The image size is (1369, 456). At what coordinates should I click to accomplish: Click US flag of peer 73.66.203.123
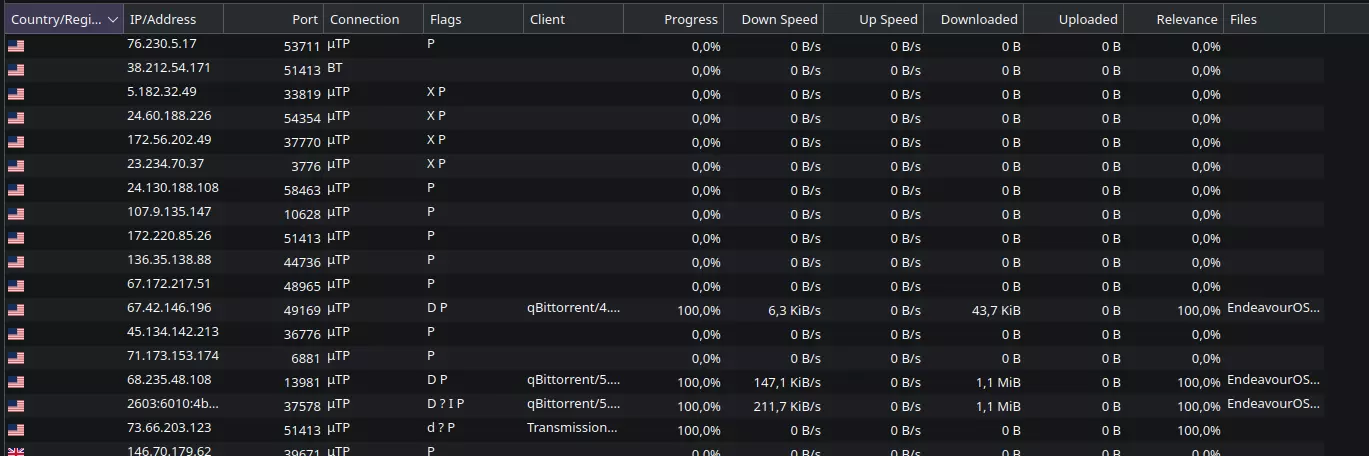coord(16,430)
